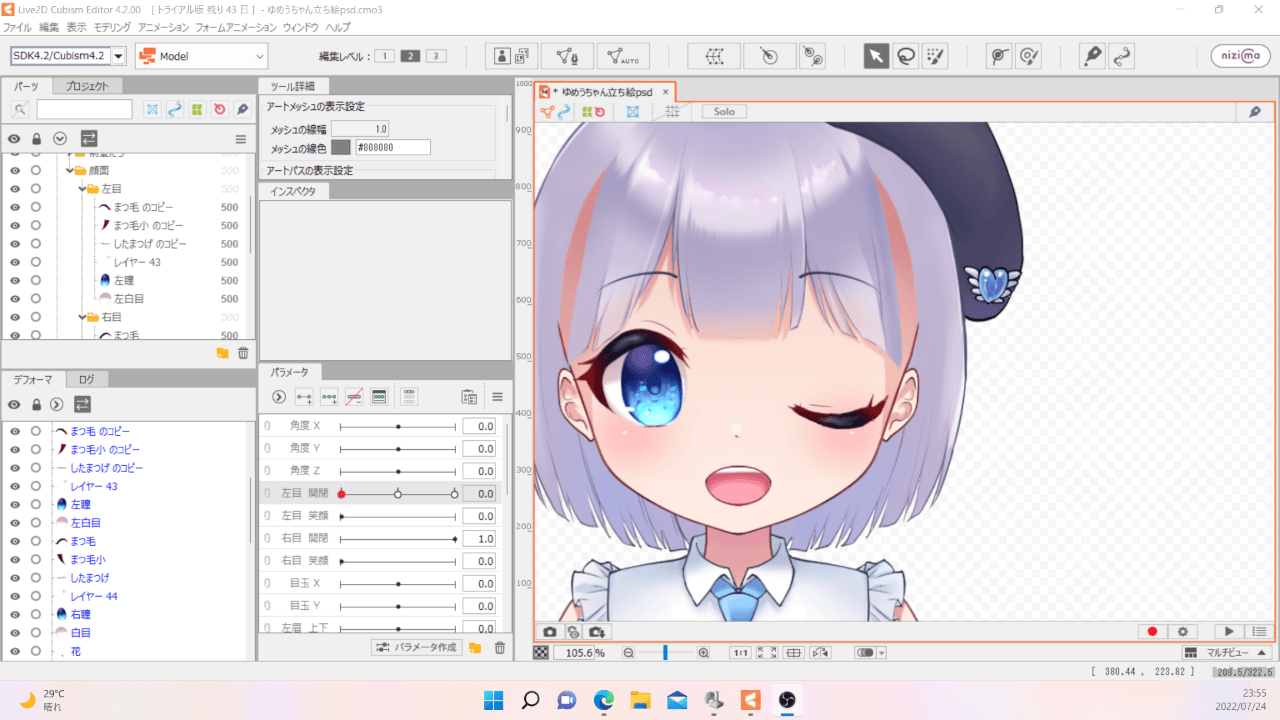Screen dimensions: 1280x720
Task: Delete selected part with trash icon
Action: click(243, 353)
